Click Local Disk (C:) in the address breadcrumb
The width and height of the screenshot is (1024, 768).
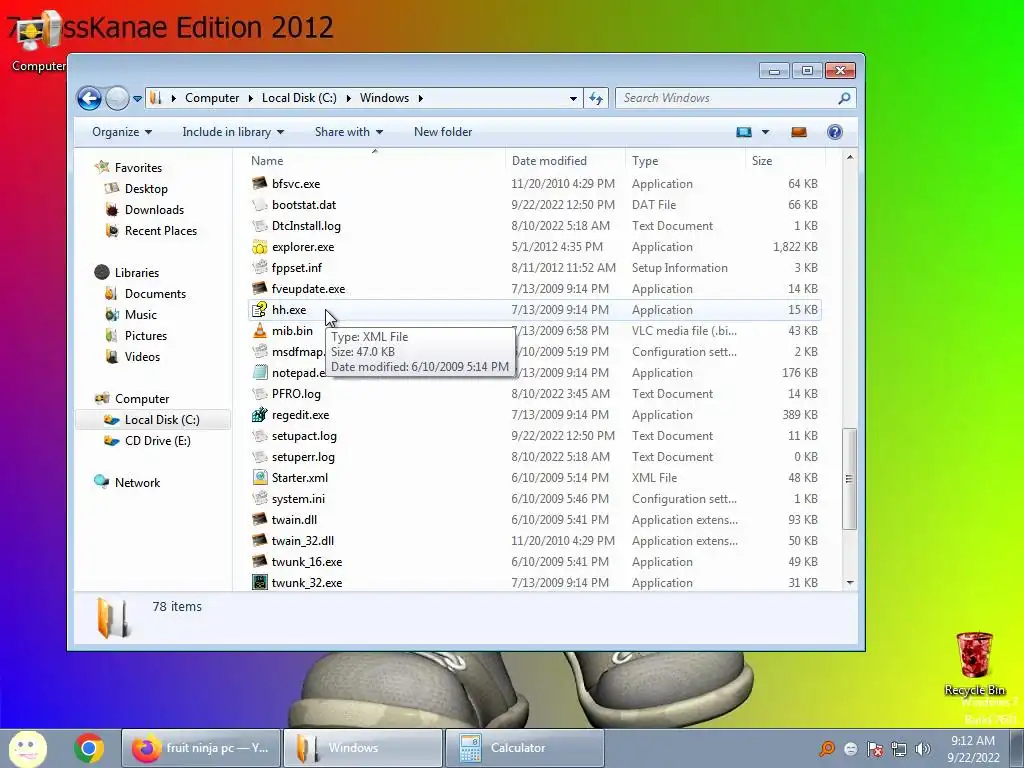299,98
